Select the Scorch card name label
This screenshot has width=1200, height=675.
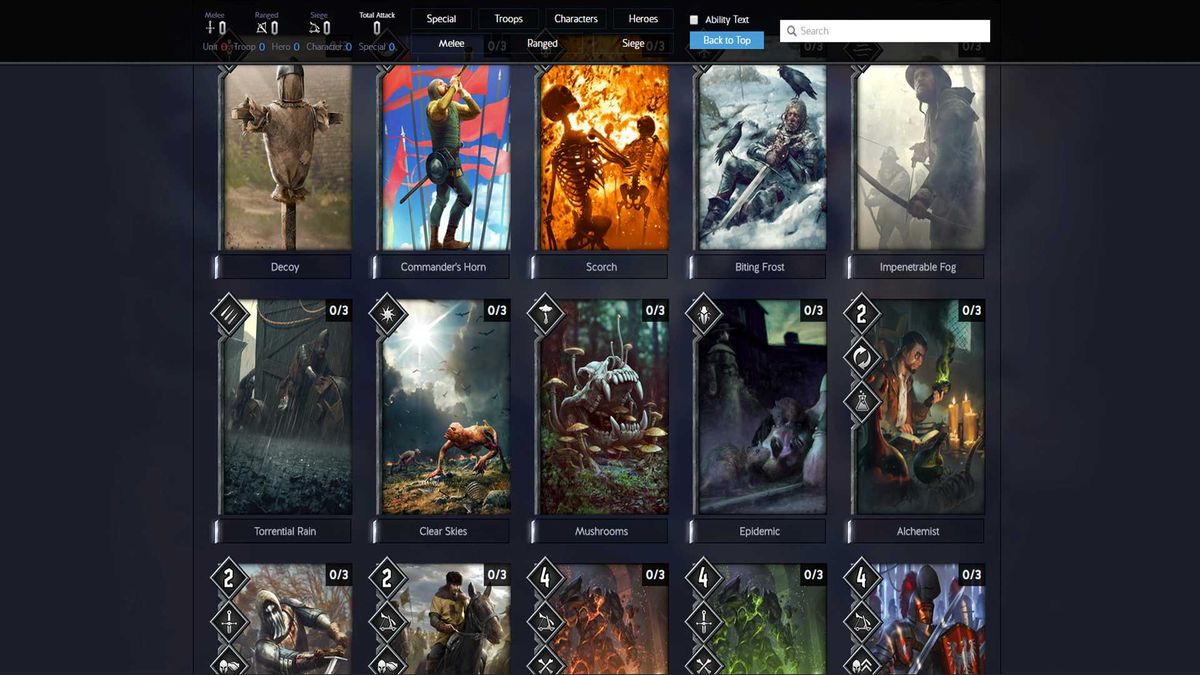601,267
